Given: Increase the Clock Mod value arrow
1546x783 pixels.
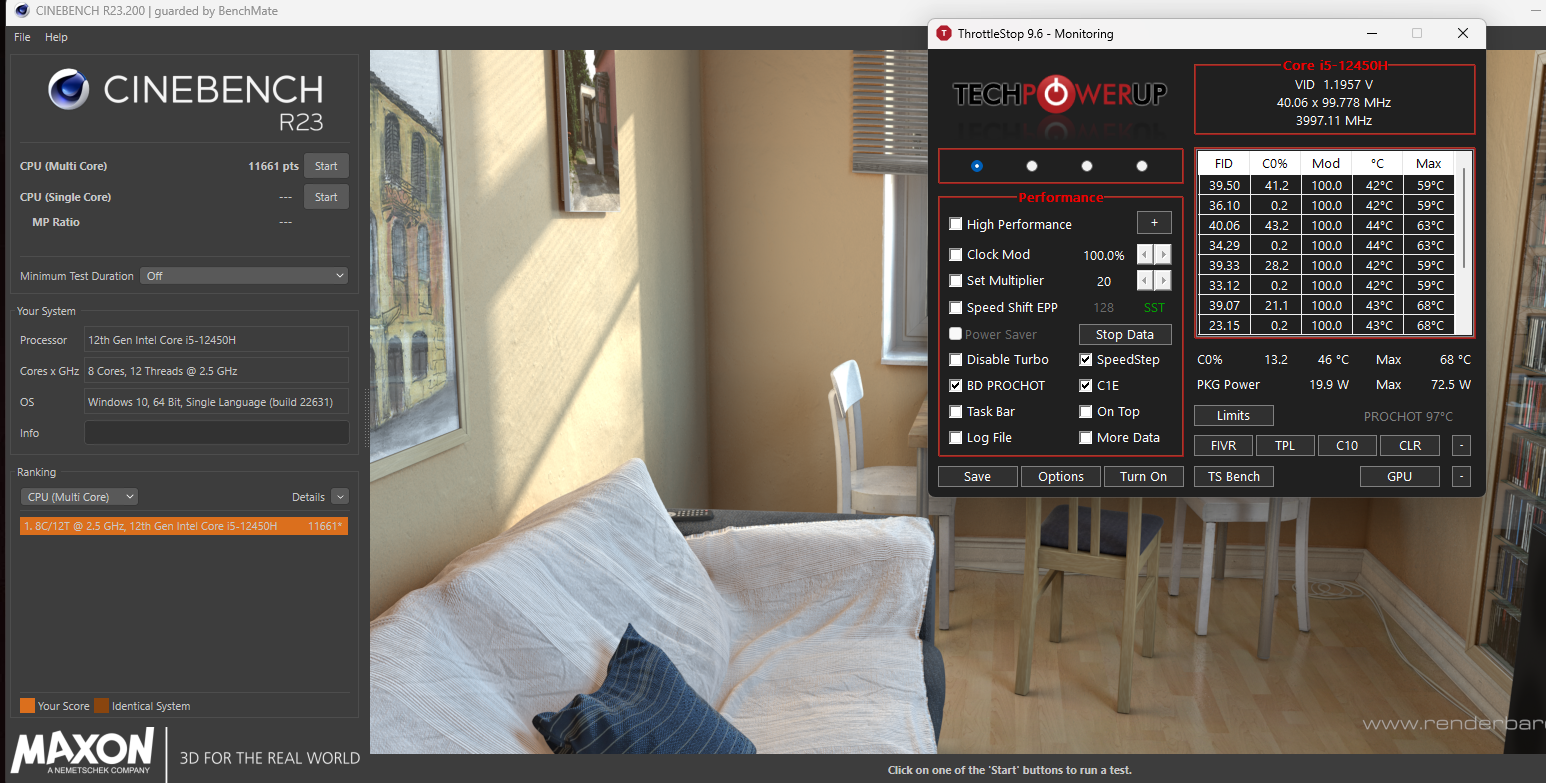Looking at the screenshot, I should 1163,255.
